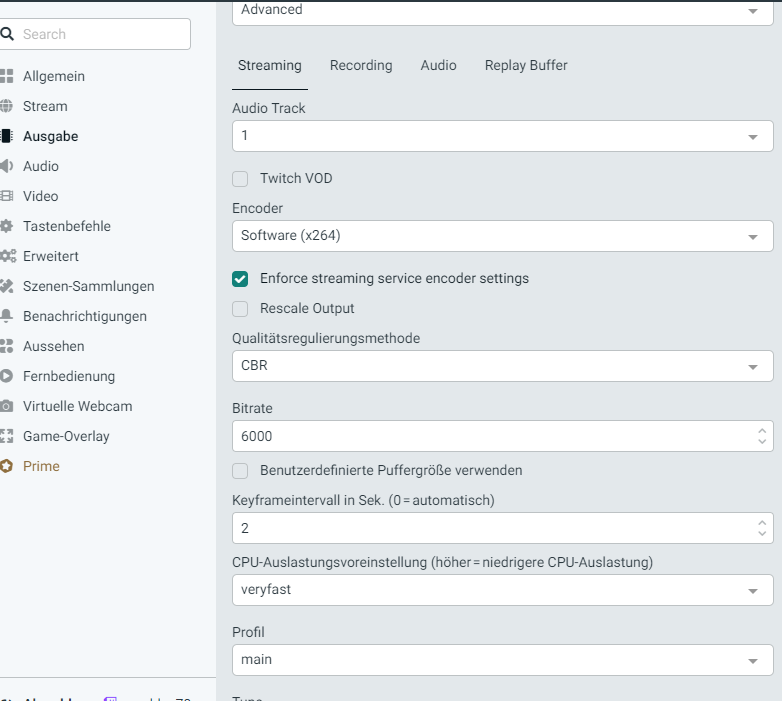Click the Allgemein grid icon in sidebar
This screenshot has height=701, width=782.
6,76
